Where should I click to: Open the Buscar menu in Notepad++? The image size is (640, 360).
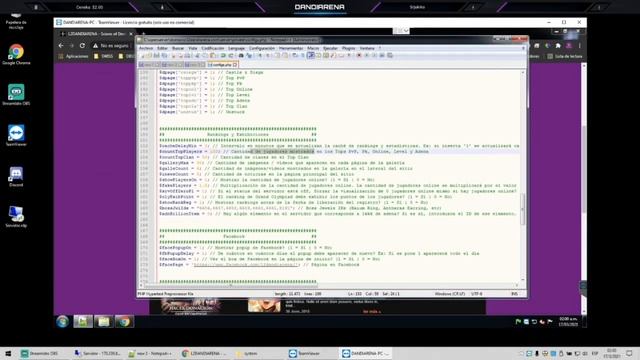pyautogui.click(x=178, y=48)
